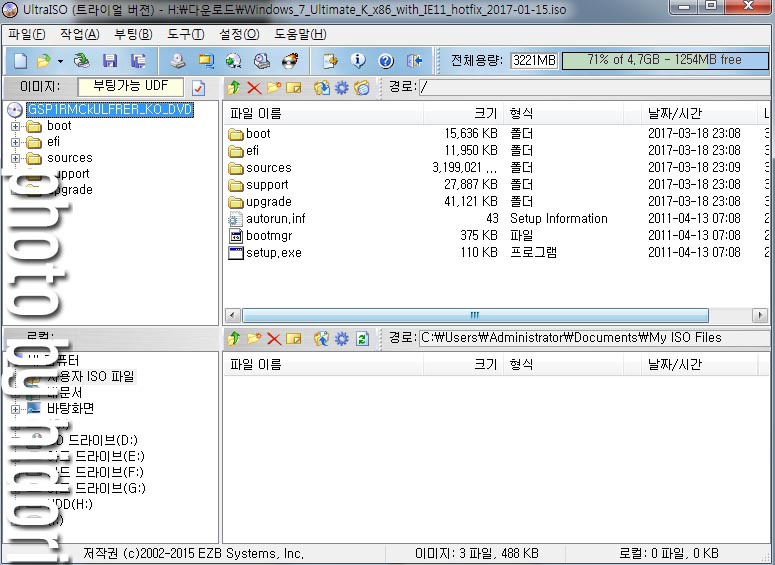The height and width of the screenshot is (565, 775).
Task: Sort image list by 날짜/시간 column header
Action: point(699,114)
